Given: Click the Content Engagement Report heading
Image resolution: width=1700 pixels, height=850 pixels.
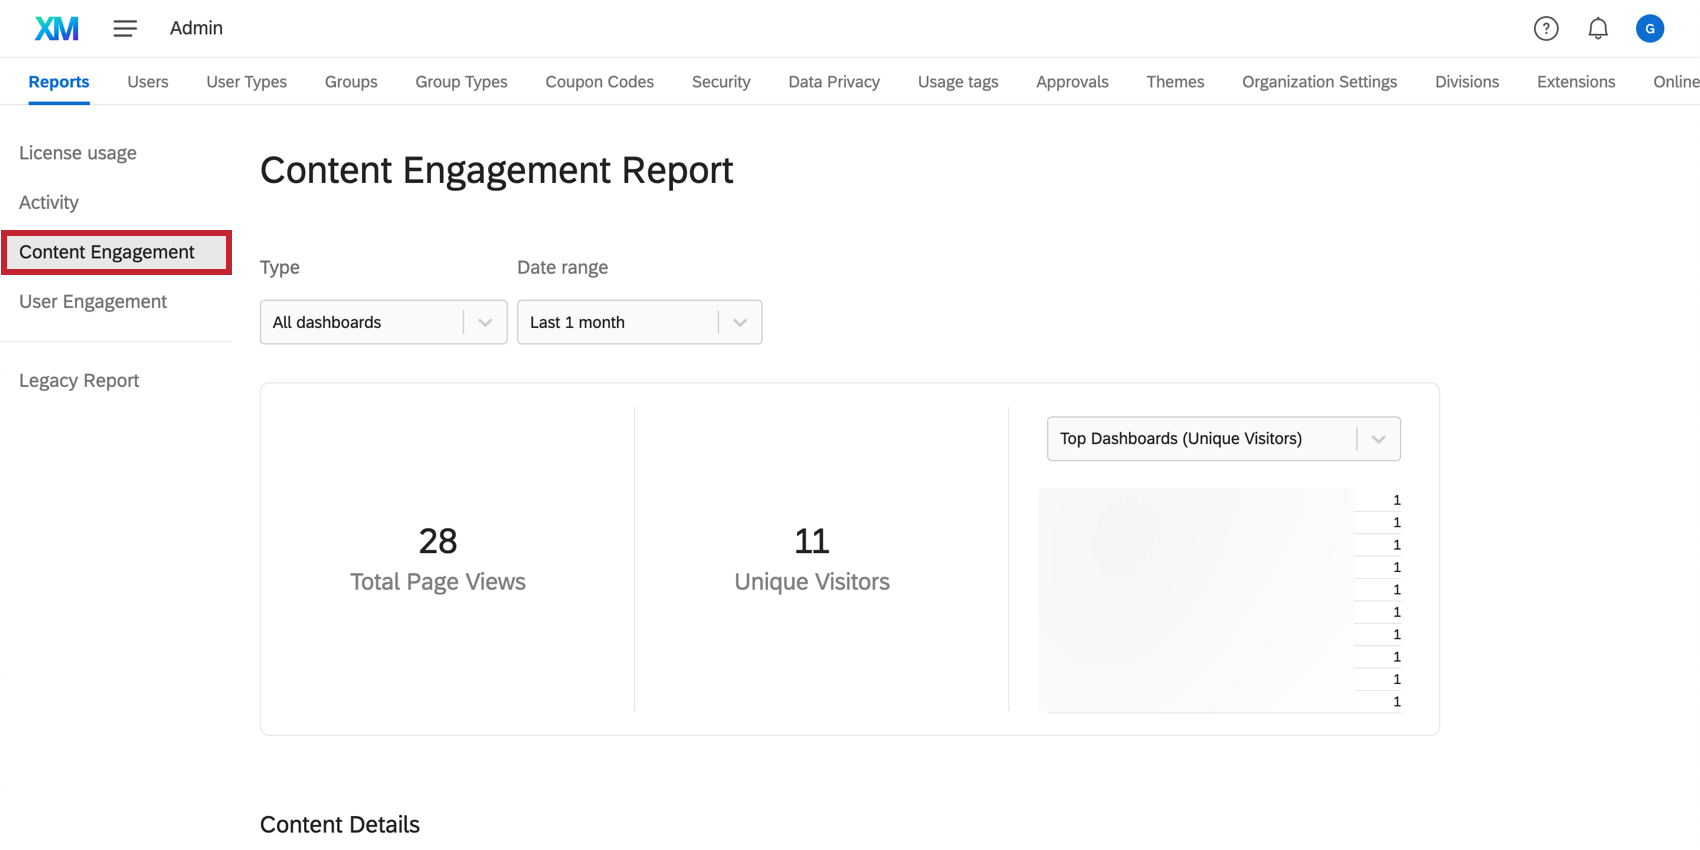Looking at the screenshot, I should click(x=497, y=170).
